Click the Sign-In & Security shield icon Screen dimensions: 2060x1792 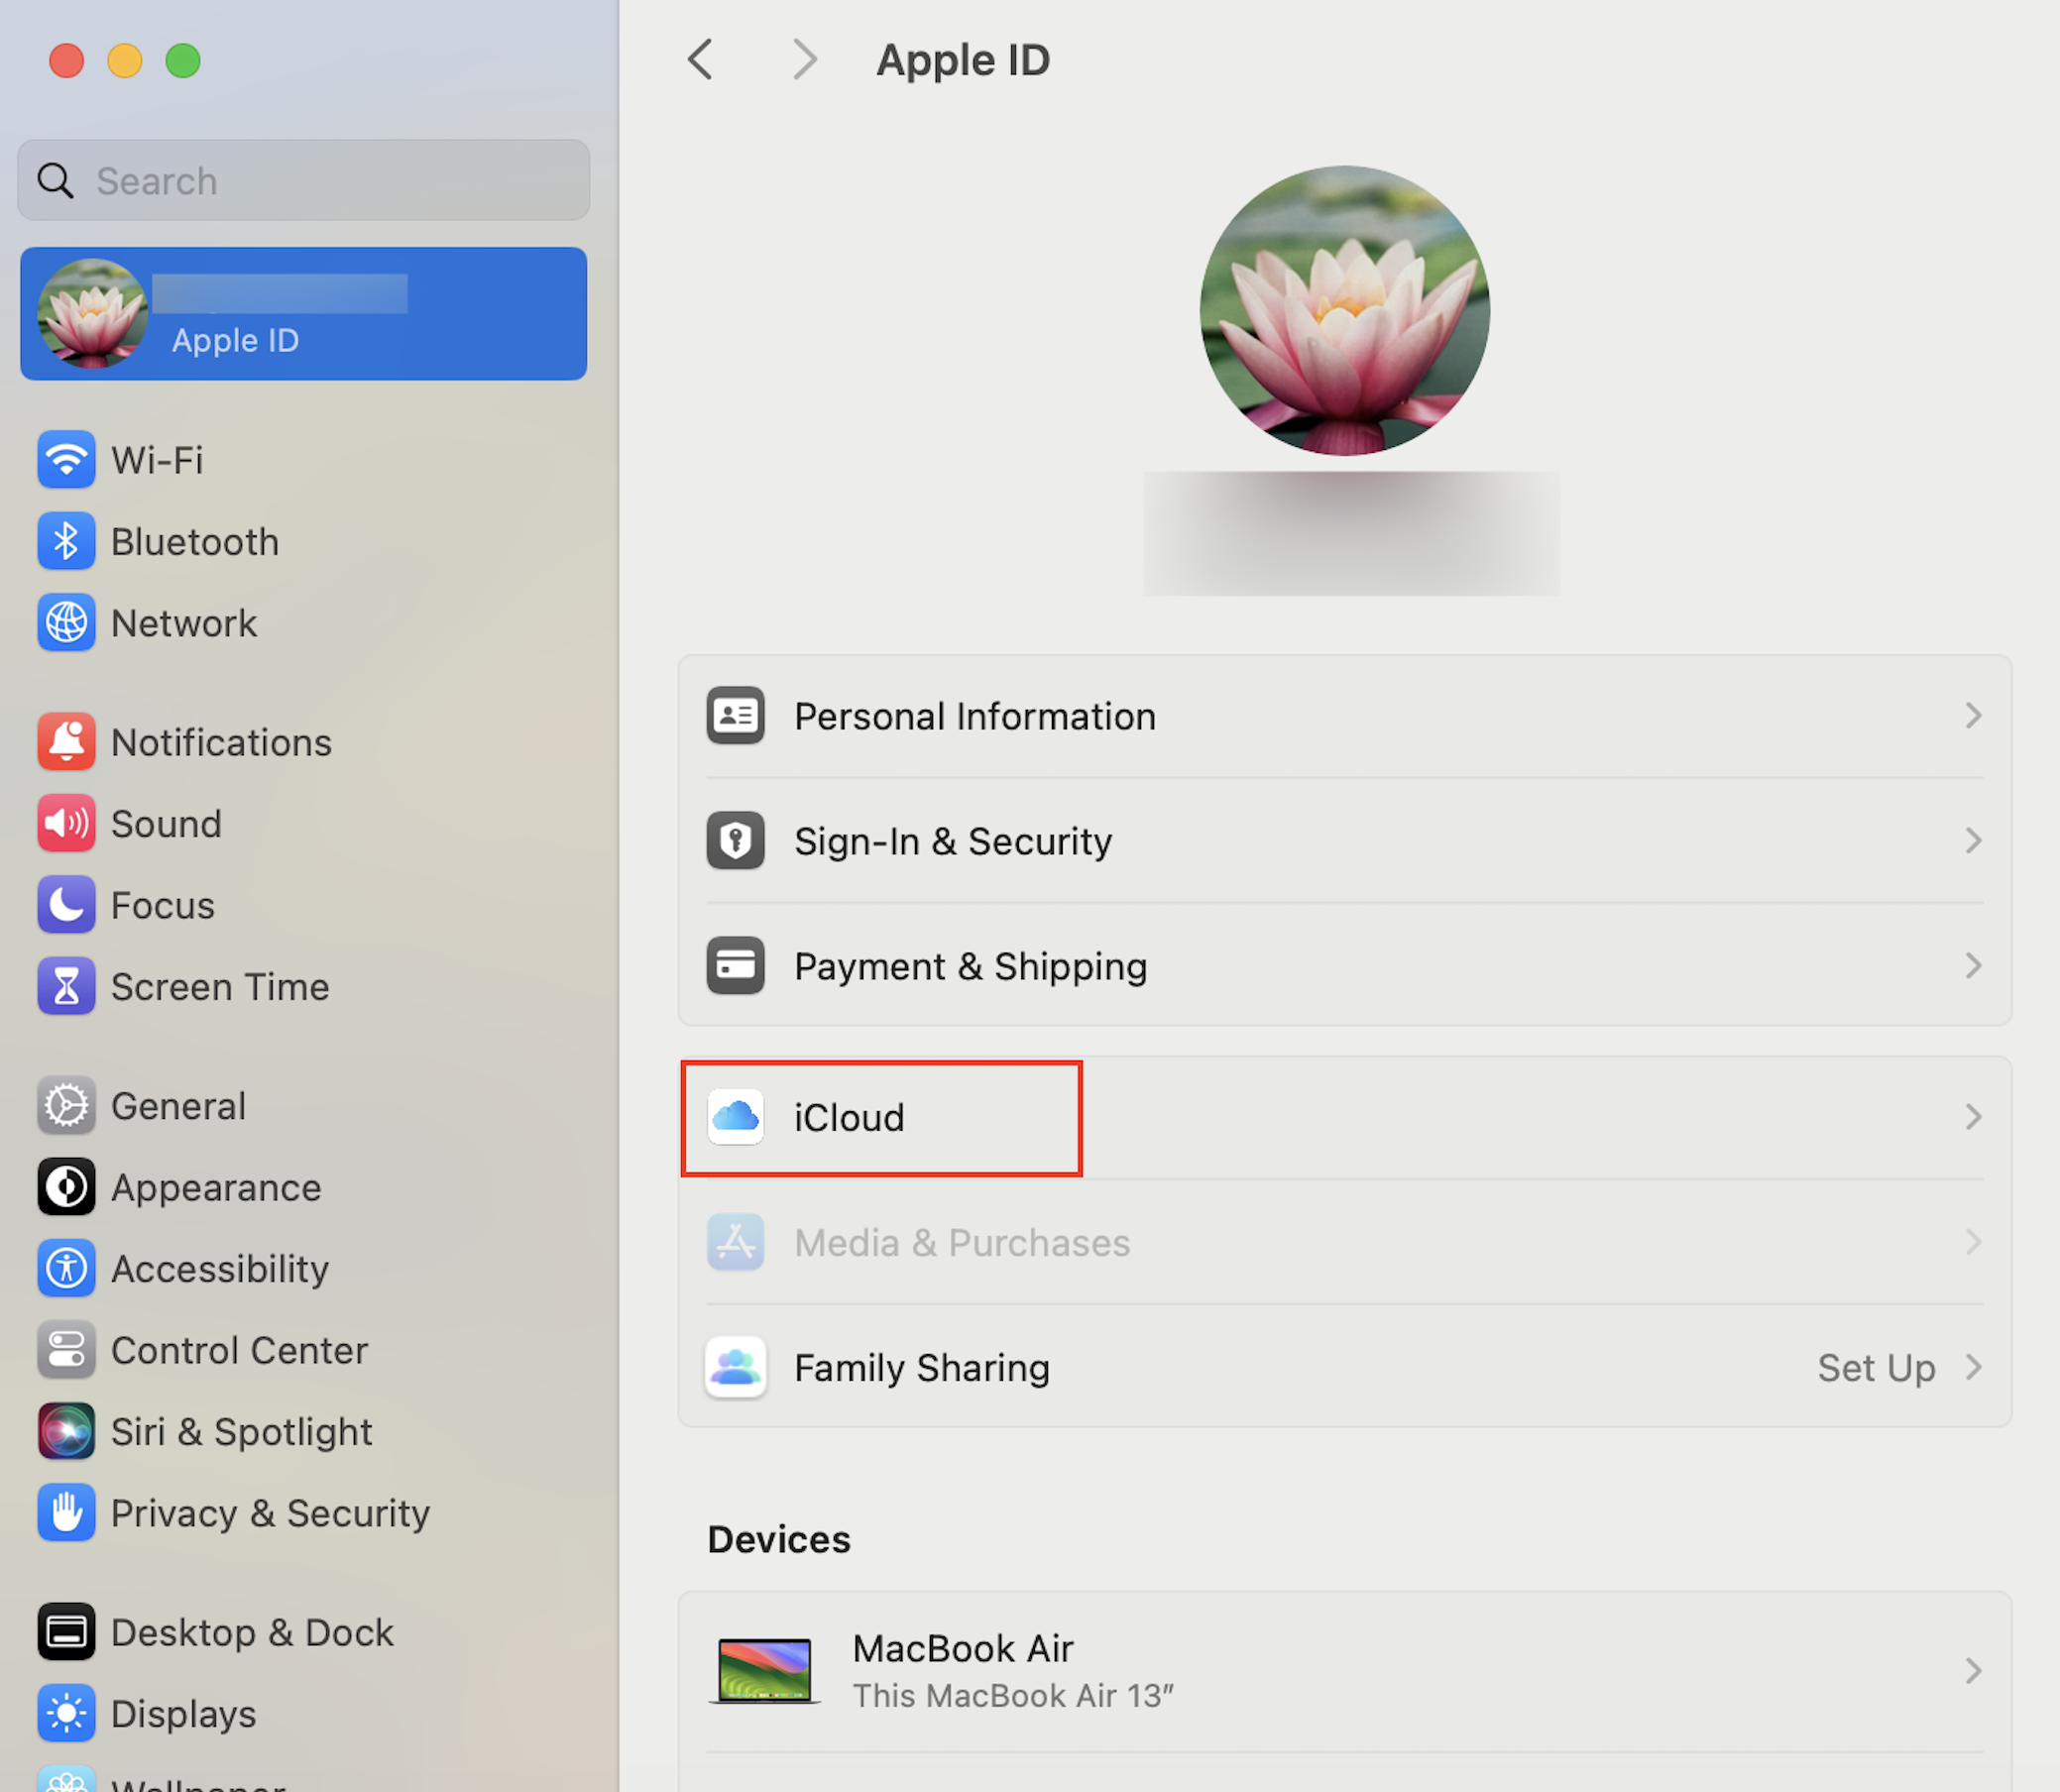tap(736, 841)
